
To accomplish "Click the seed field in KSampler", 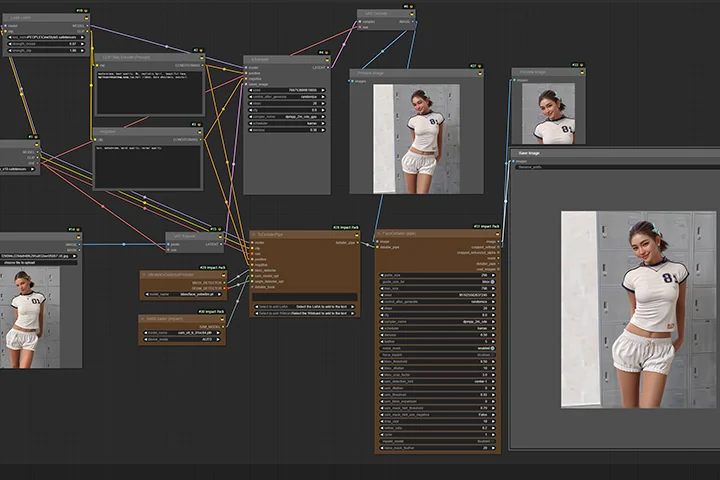I will [x=287, y=90].
